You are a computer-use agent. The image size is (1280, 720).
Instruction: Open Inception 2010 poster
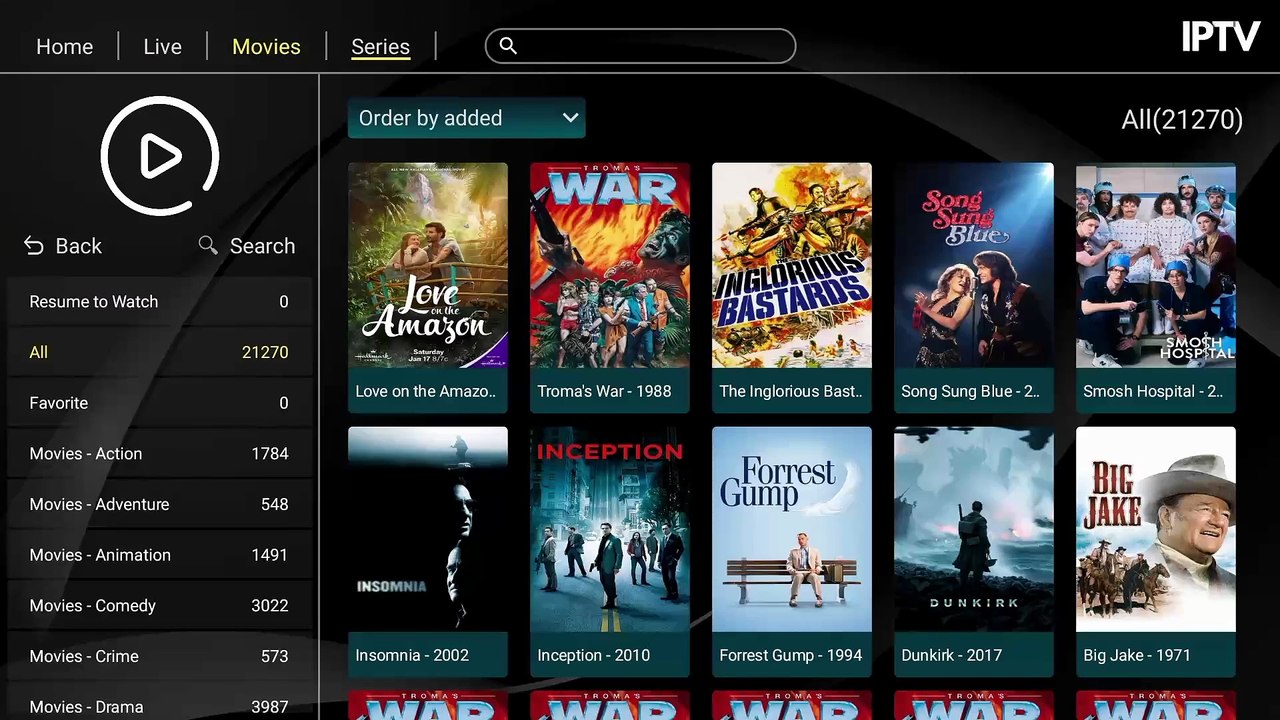coord(610,529)
